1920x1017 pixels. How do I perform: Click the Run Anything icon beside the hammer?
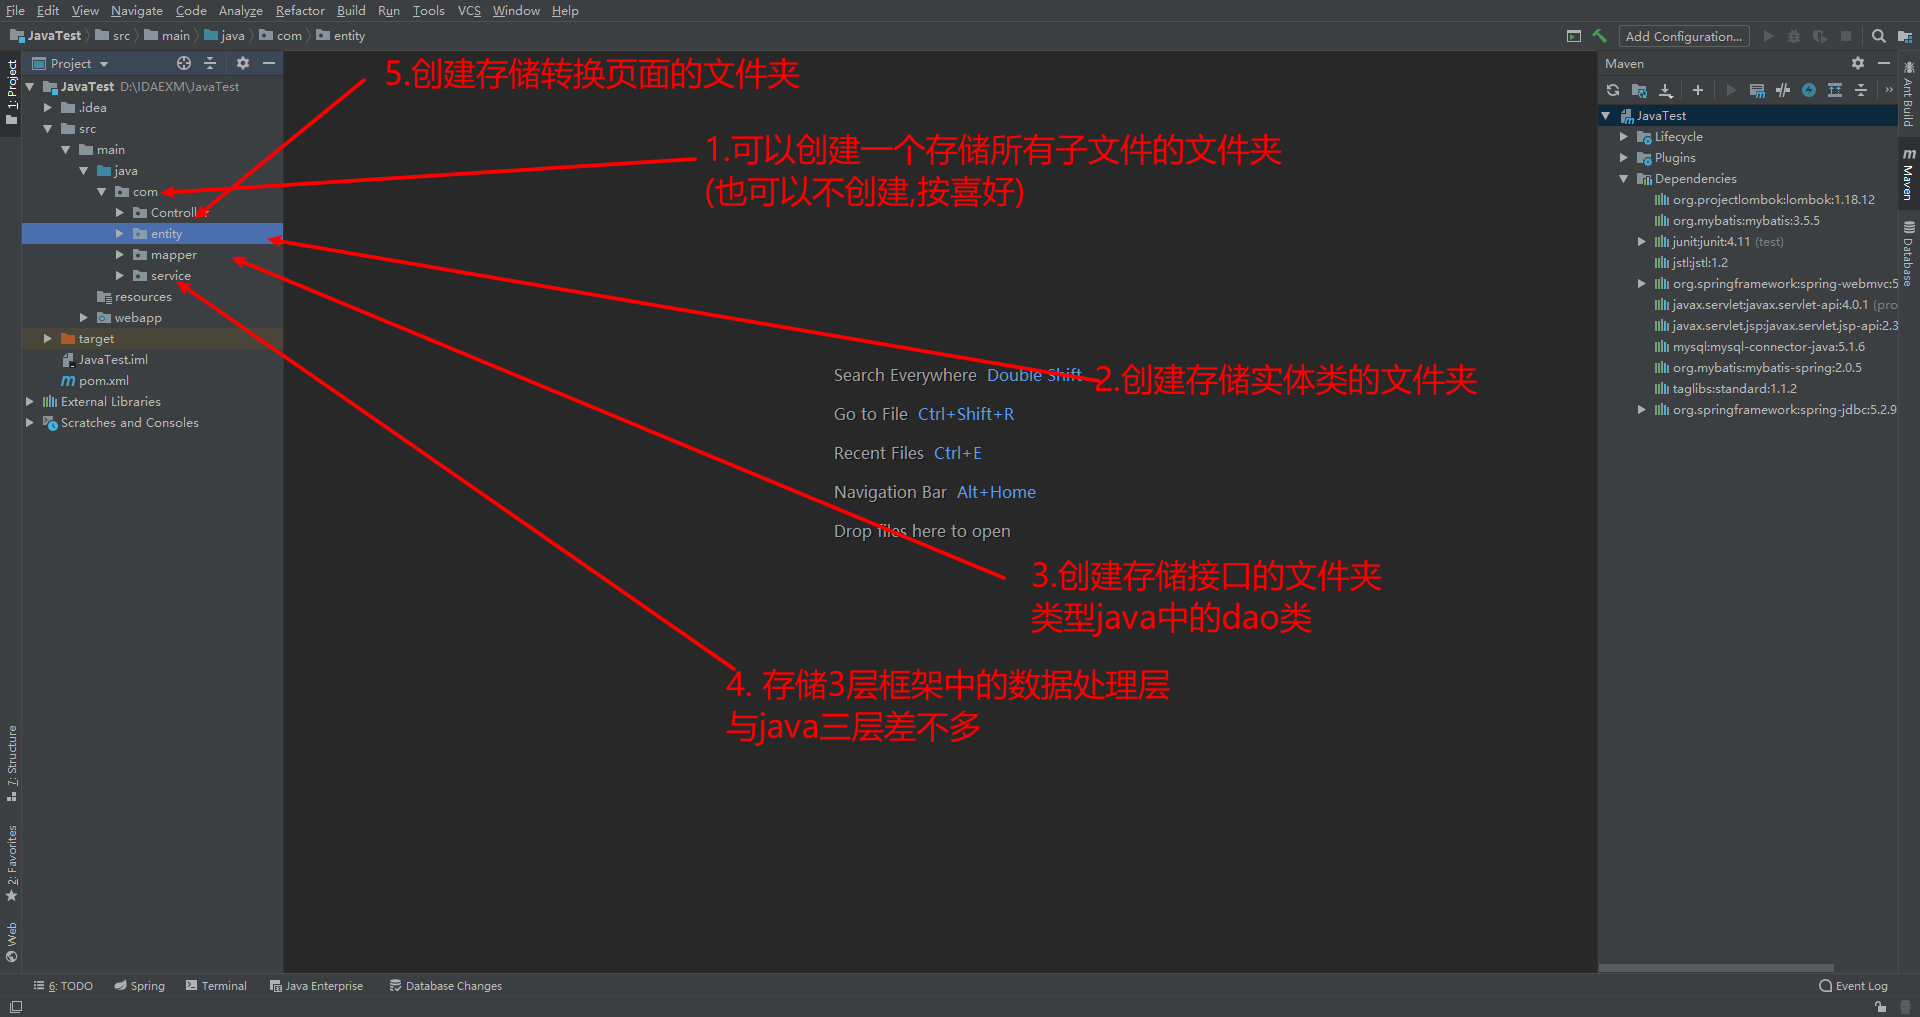[x=1574, y=36]
